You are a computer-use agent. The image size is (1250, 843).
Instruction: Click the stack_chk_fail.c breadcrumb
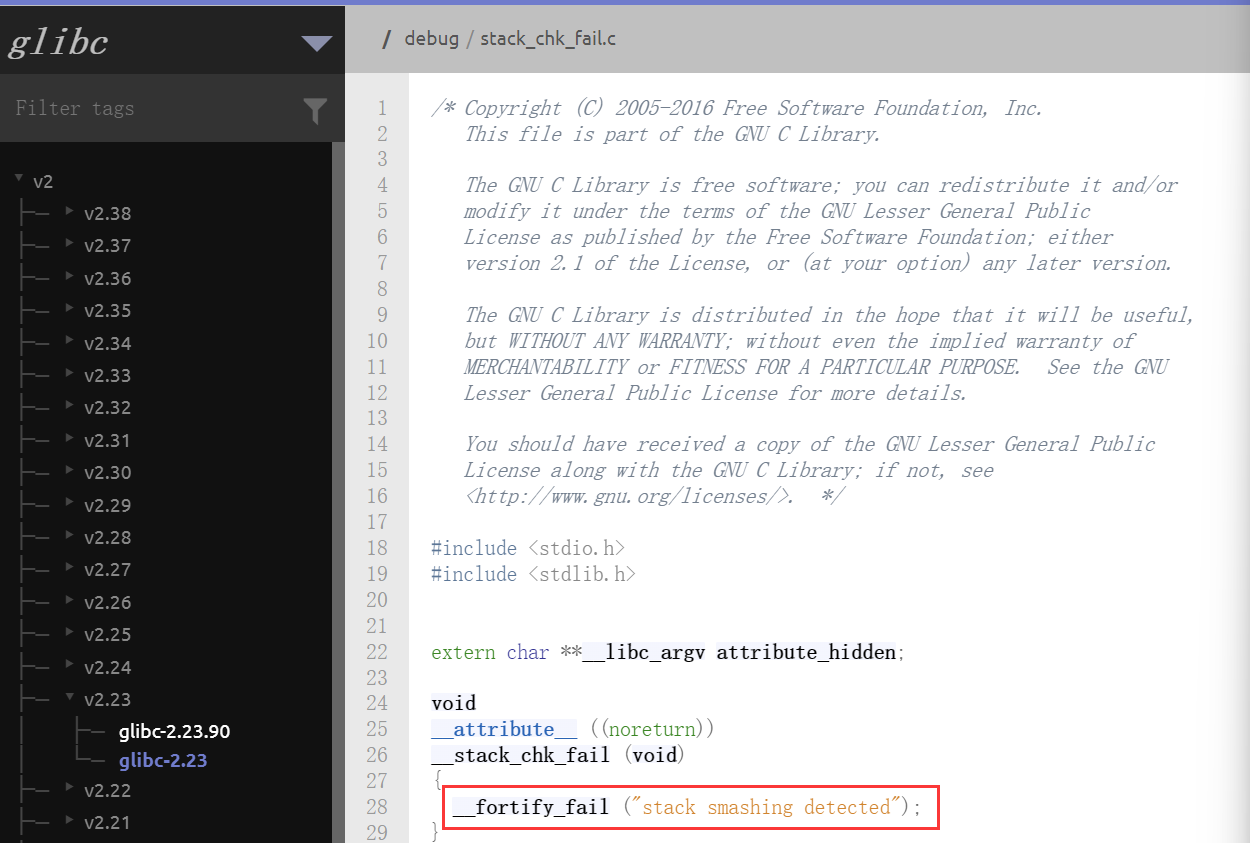pos(548,39)
